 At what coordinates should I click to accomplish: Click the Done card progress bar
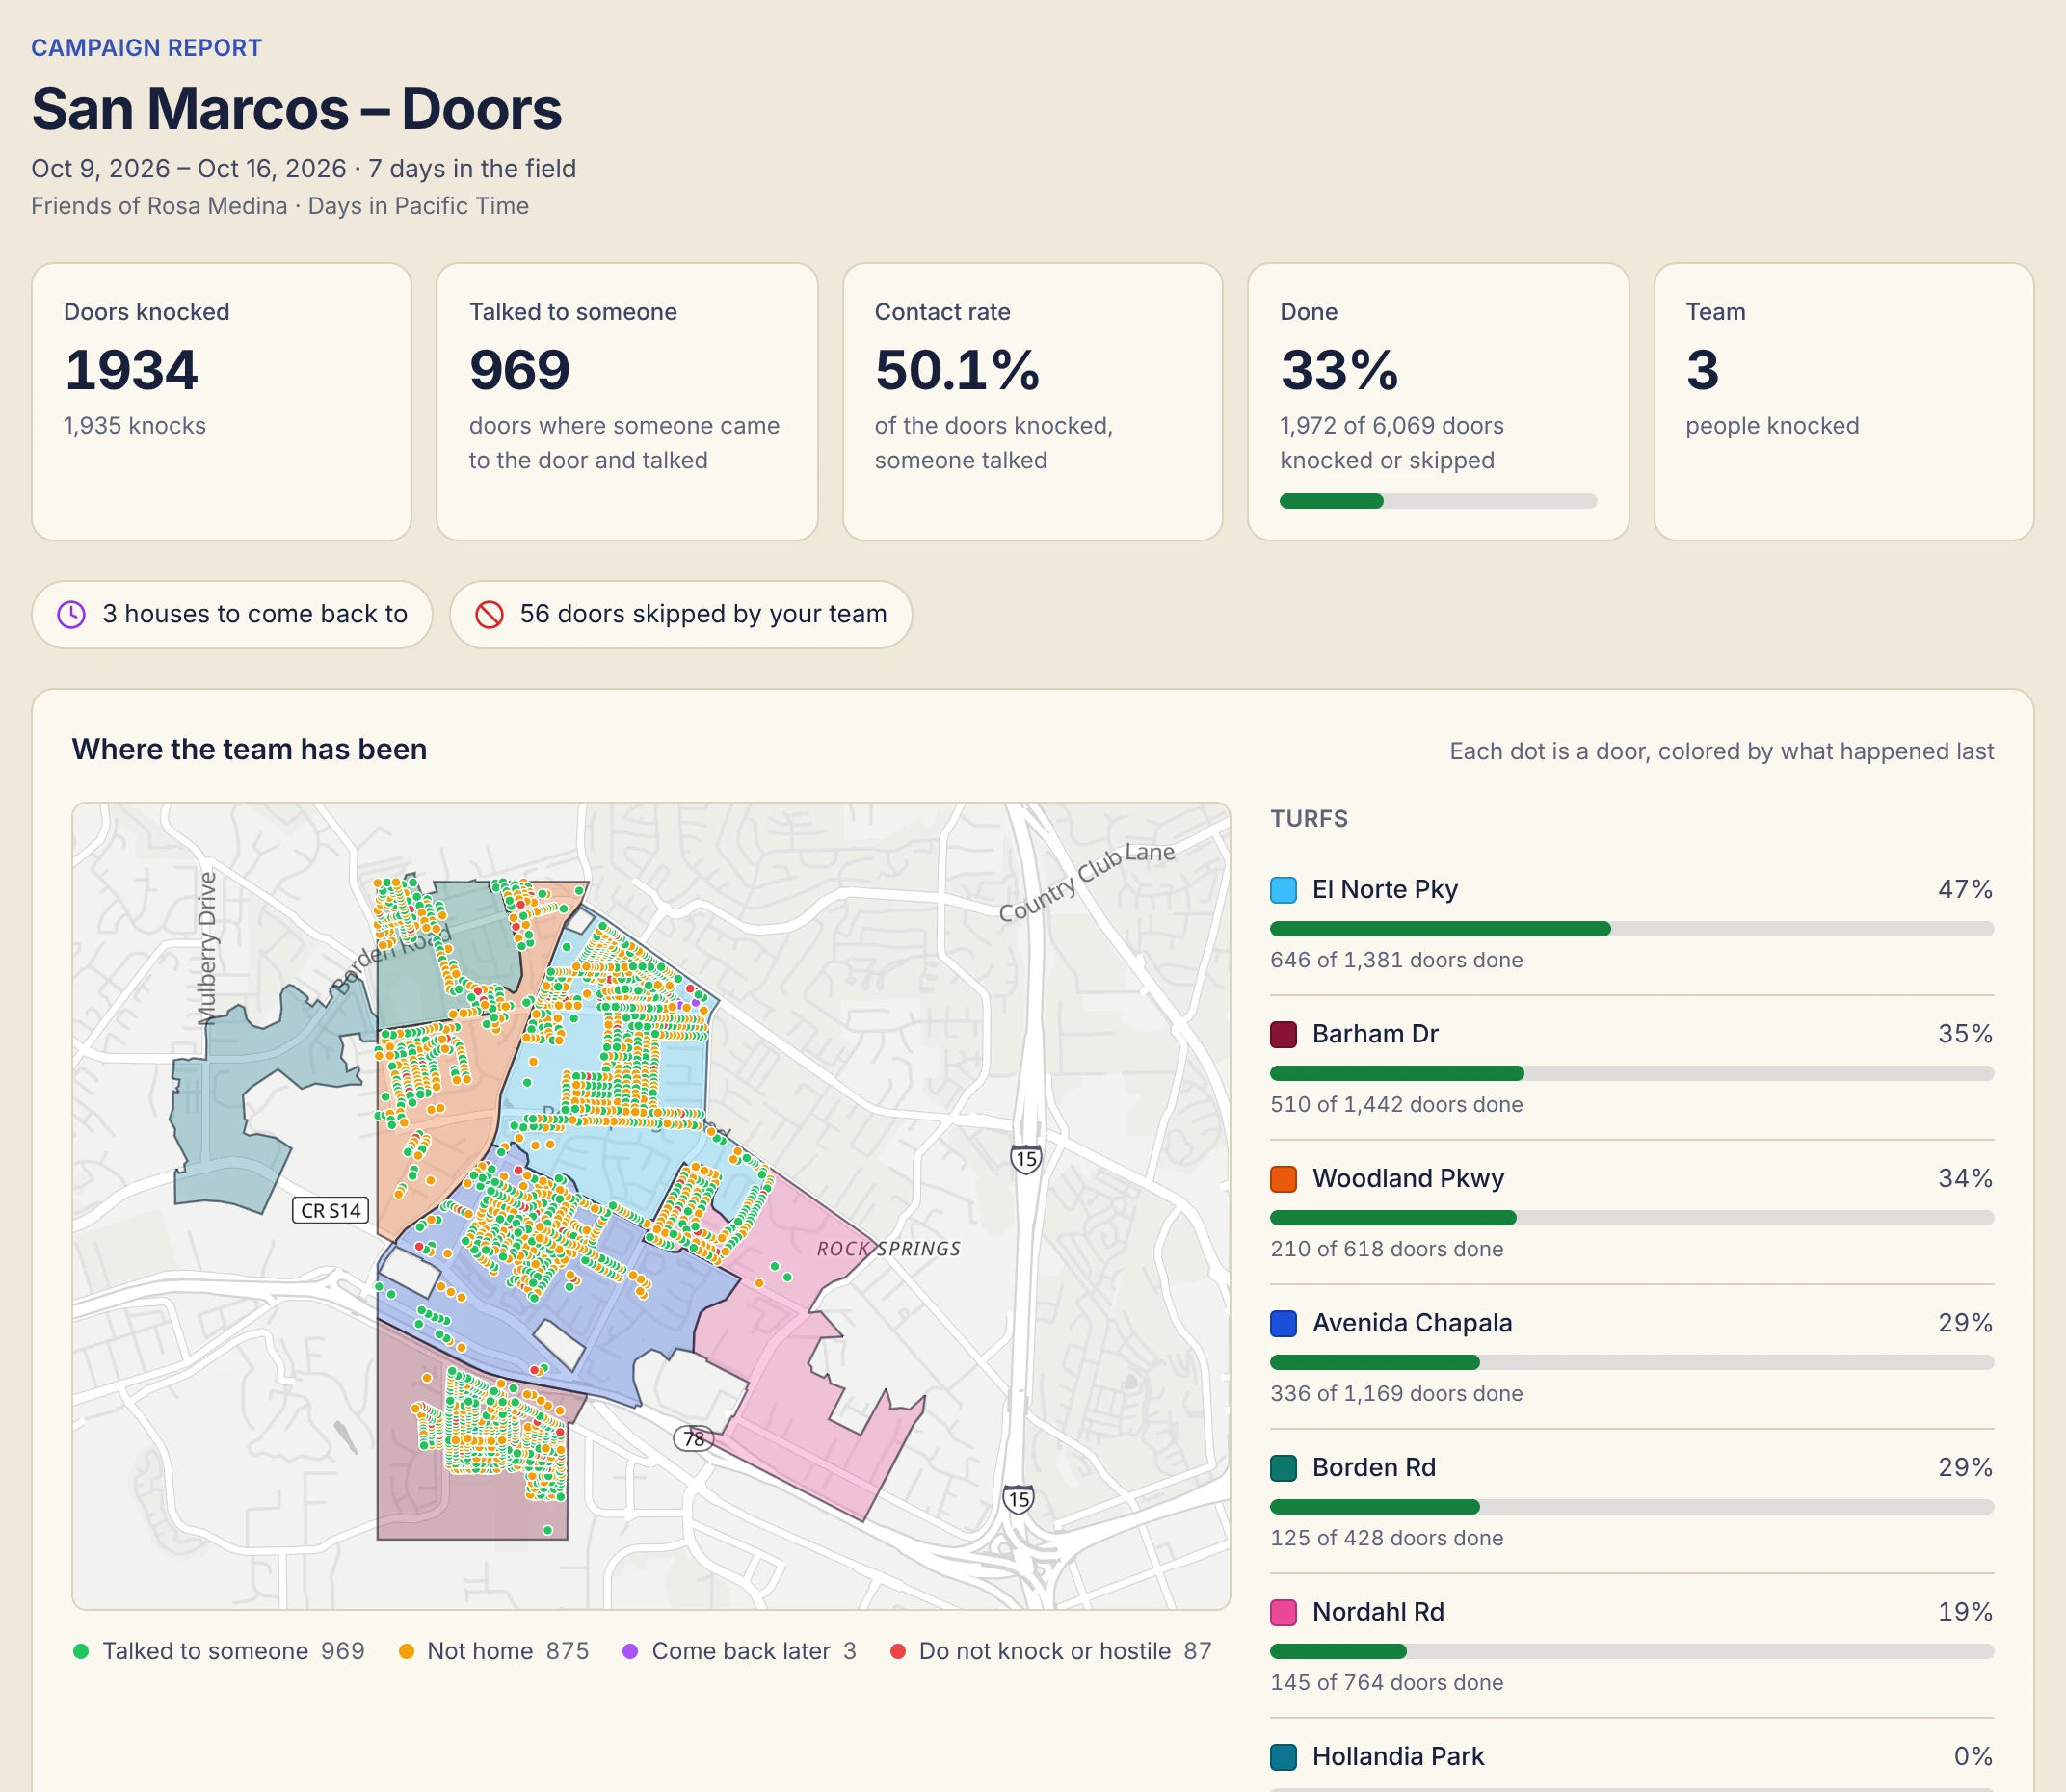coord(1438,501)
